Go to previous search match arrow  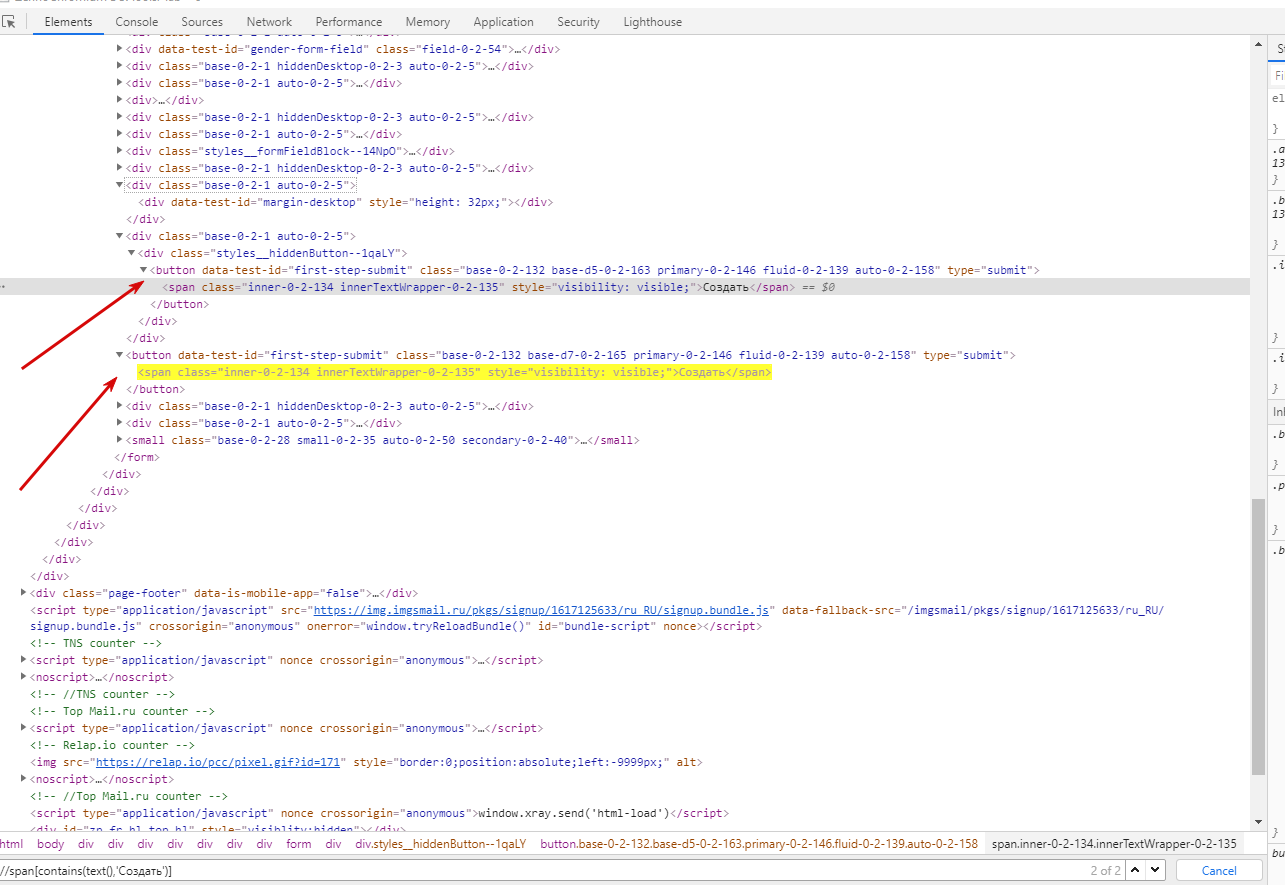[1133, 870]
